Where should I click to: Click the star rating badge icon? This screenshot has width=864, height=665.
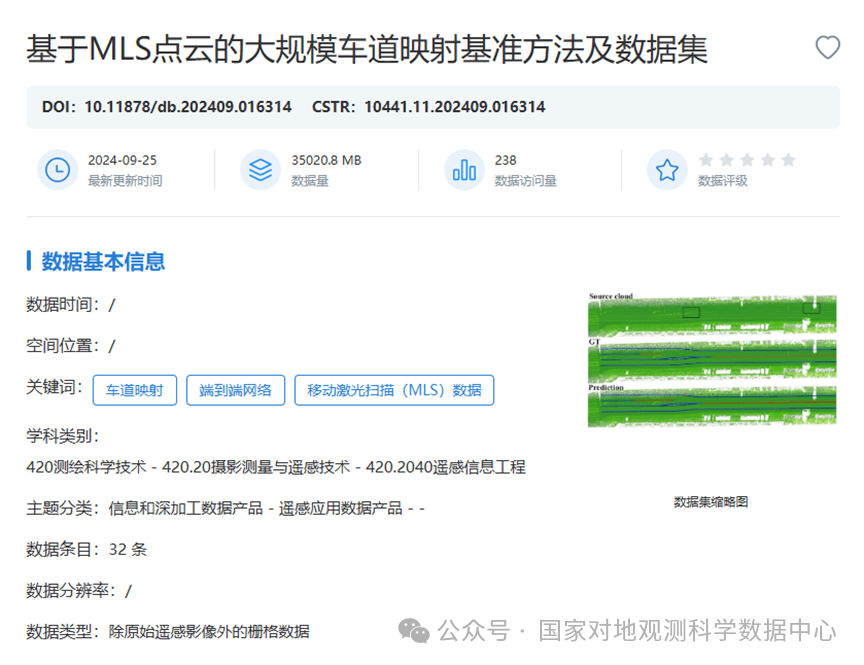pos(667,170)
